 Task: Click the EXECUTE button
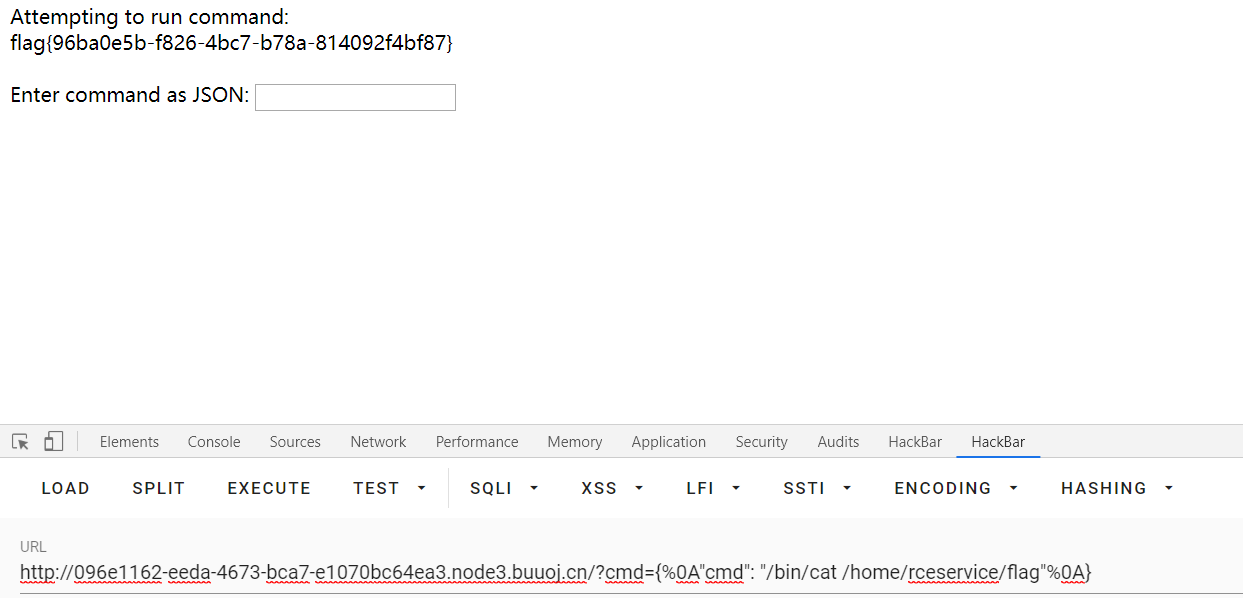pyautogui.click(x=269, y=488)
